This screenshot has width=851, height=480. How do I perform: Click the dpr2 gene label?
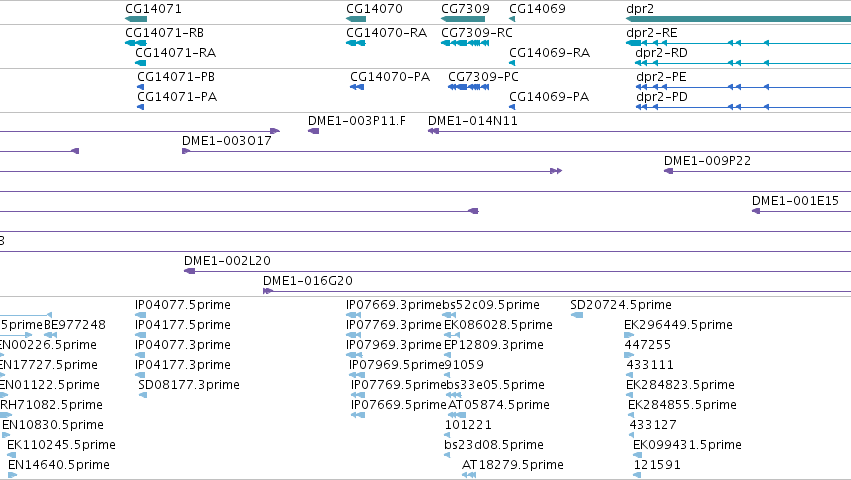click(640, 9)
